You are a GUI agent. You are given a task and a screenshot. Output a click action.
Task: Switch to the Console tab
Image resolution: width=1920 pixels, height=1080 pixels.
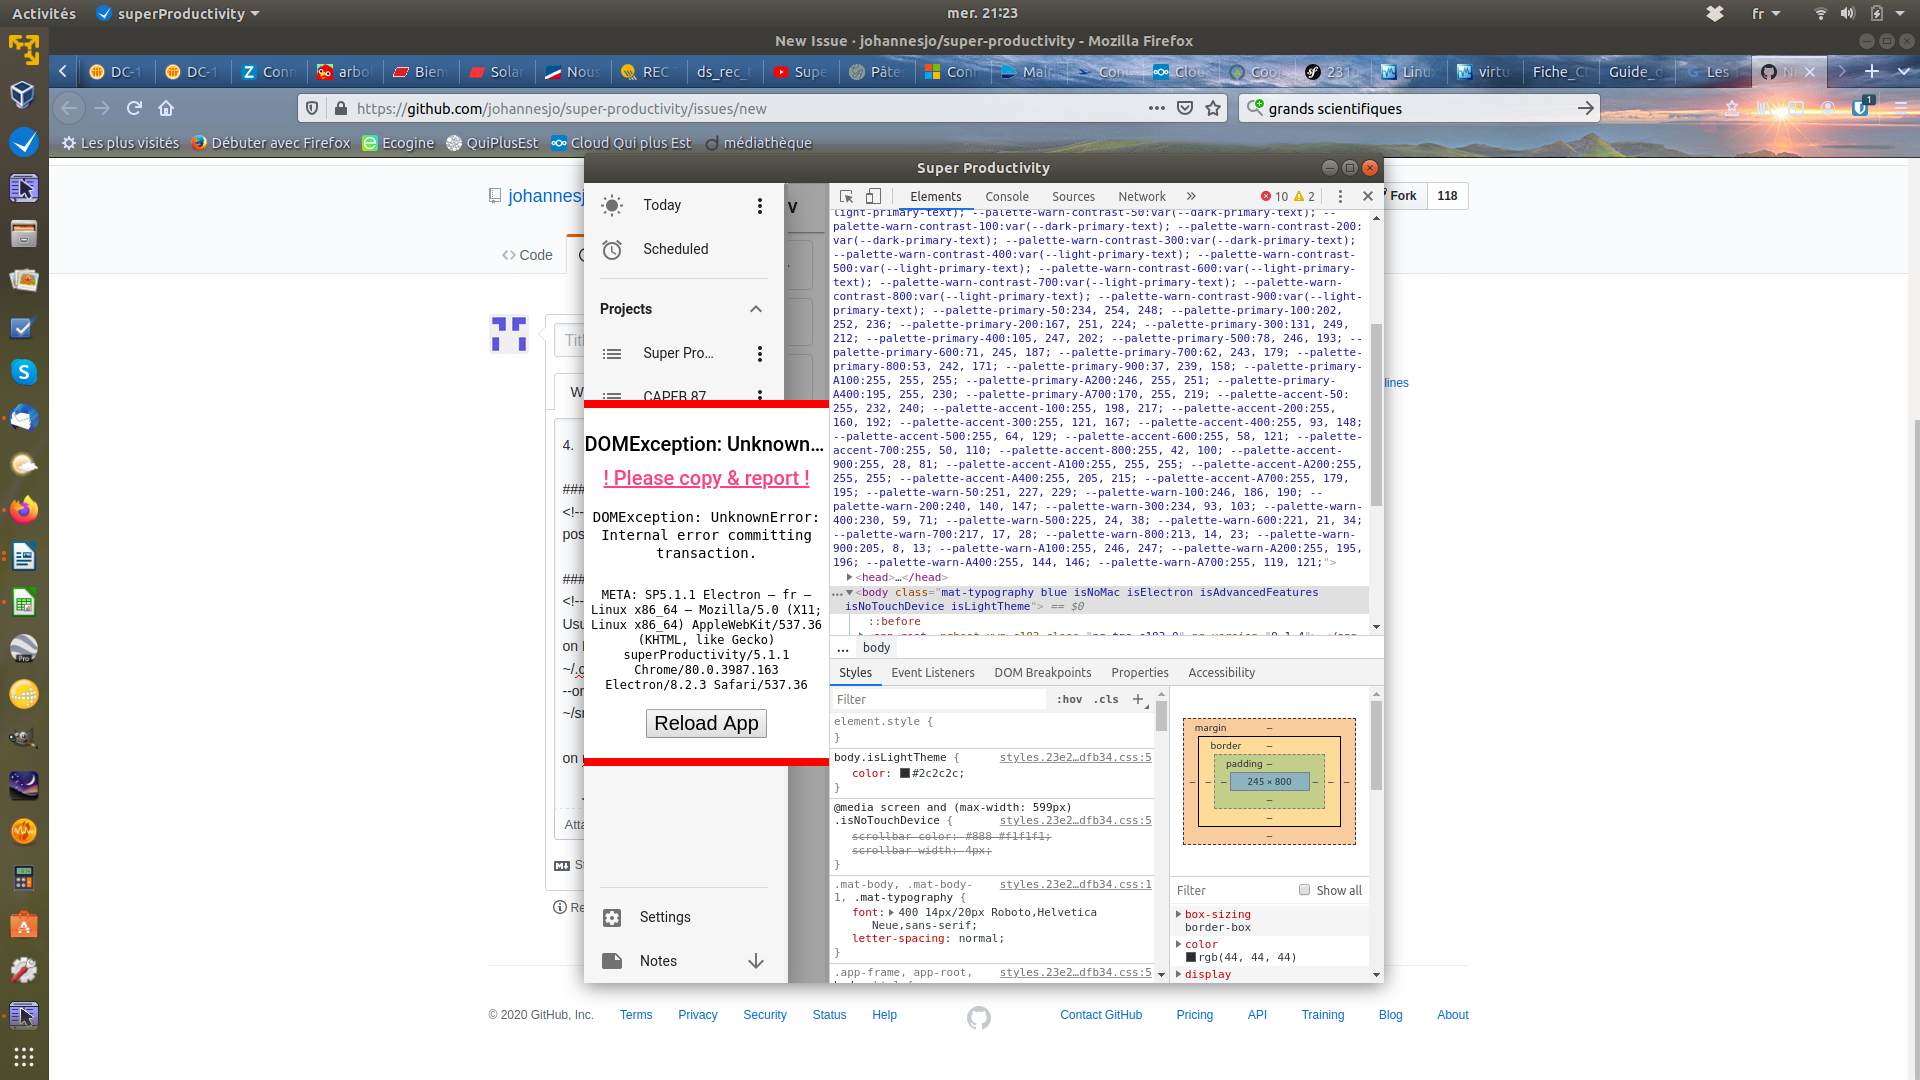(x=1006, y=196)
